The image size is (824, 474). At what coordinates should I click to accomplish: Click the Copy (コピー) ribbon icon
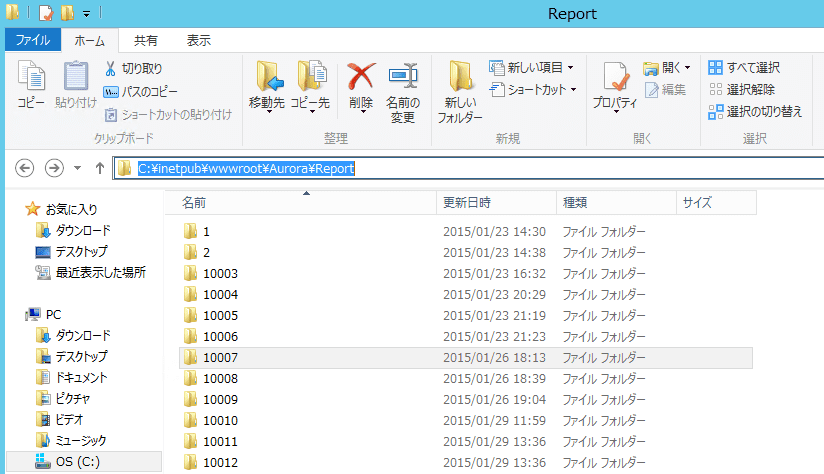tap(31, 84)
